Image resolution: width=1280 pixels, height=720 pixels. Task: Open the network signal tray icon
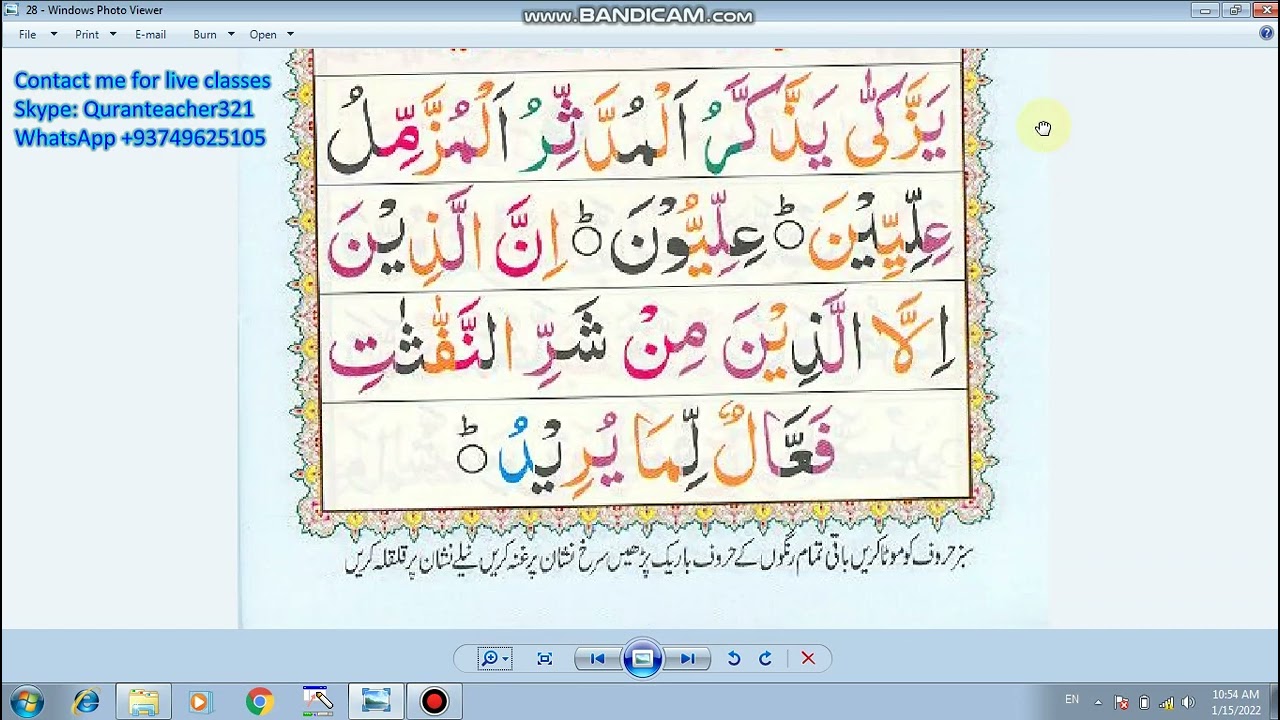[1166, 702]
